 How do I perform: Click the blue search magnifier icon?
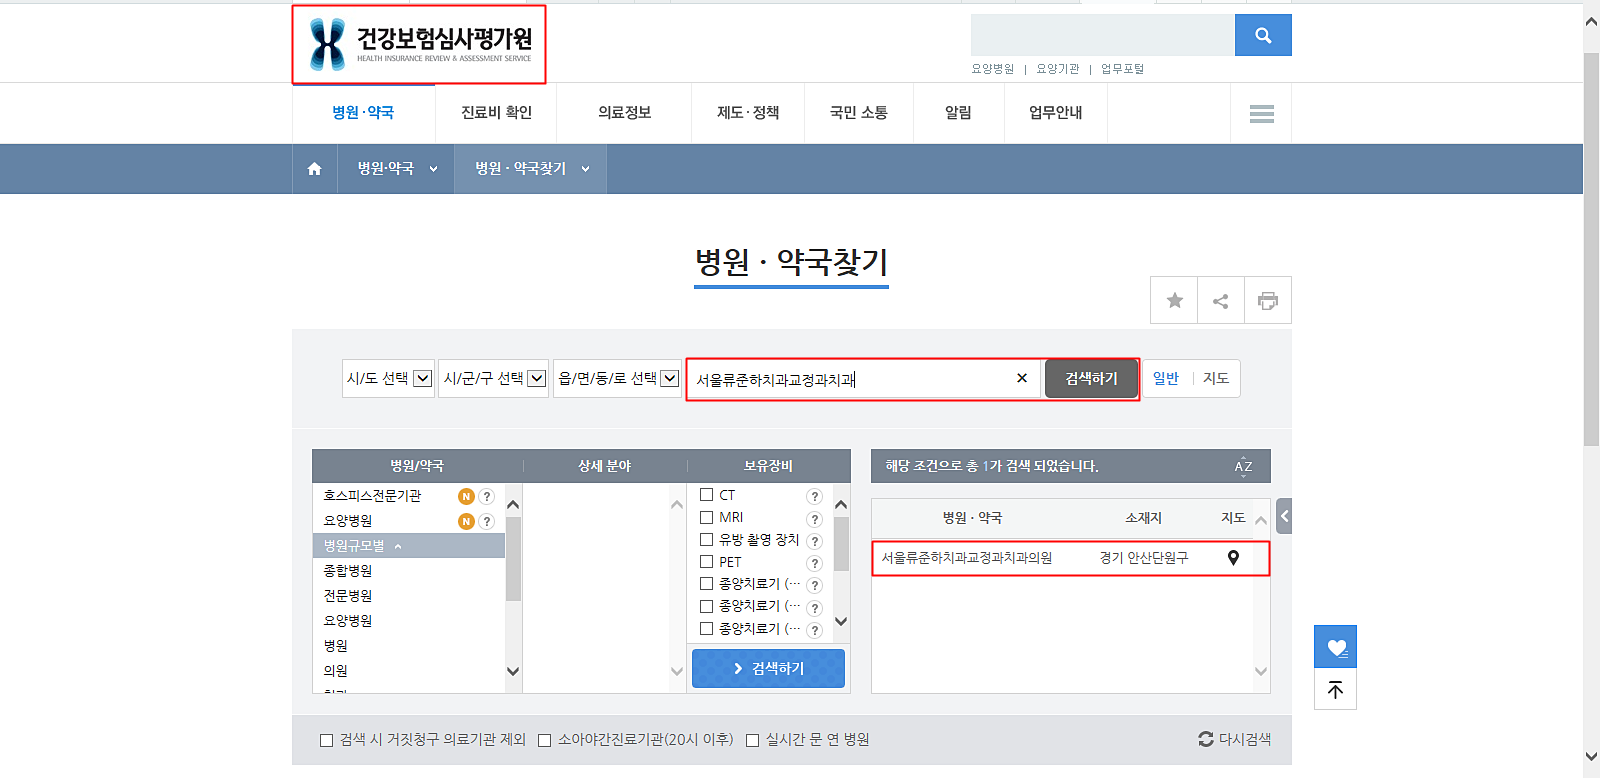pos(1263,36)
